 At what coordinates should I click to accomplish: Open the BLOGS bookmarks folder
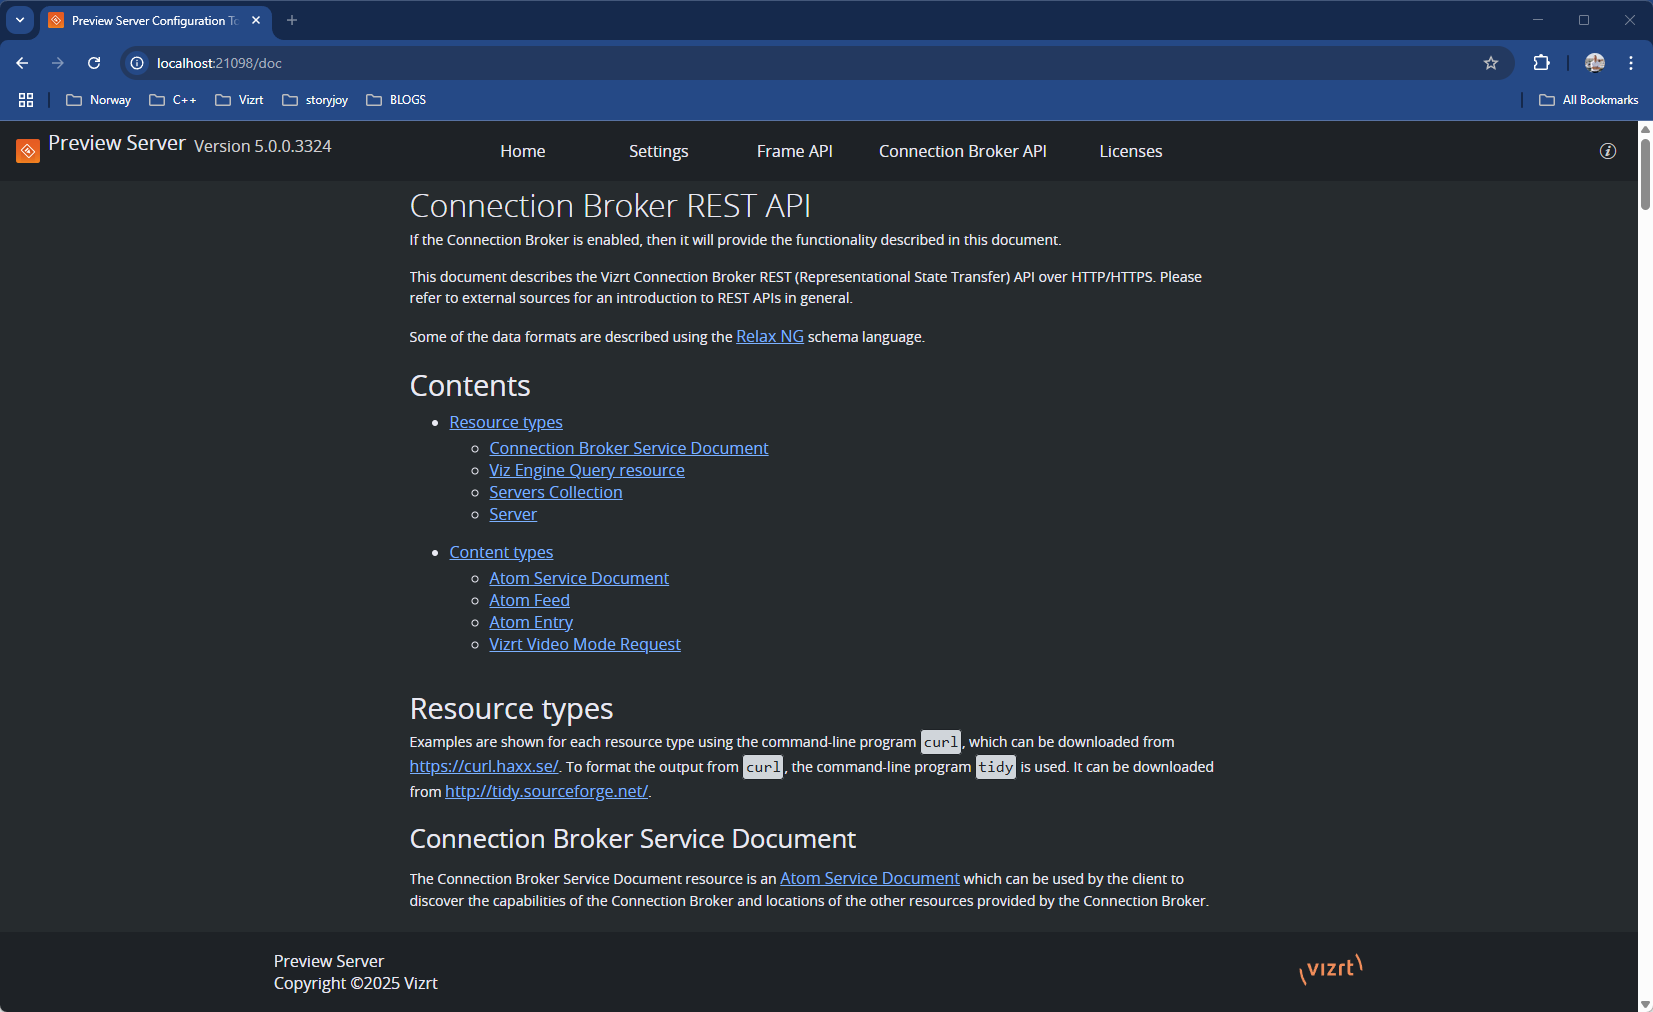click(396, 100)
